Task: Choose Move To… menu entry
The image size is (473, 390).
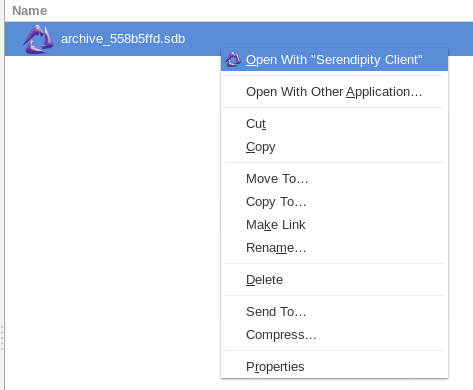Action: 334,179
